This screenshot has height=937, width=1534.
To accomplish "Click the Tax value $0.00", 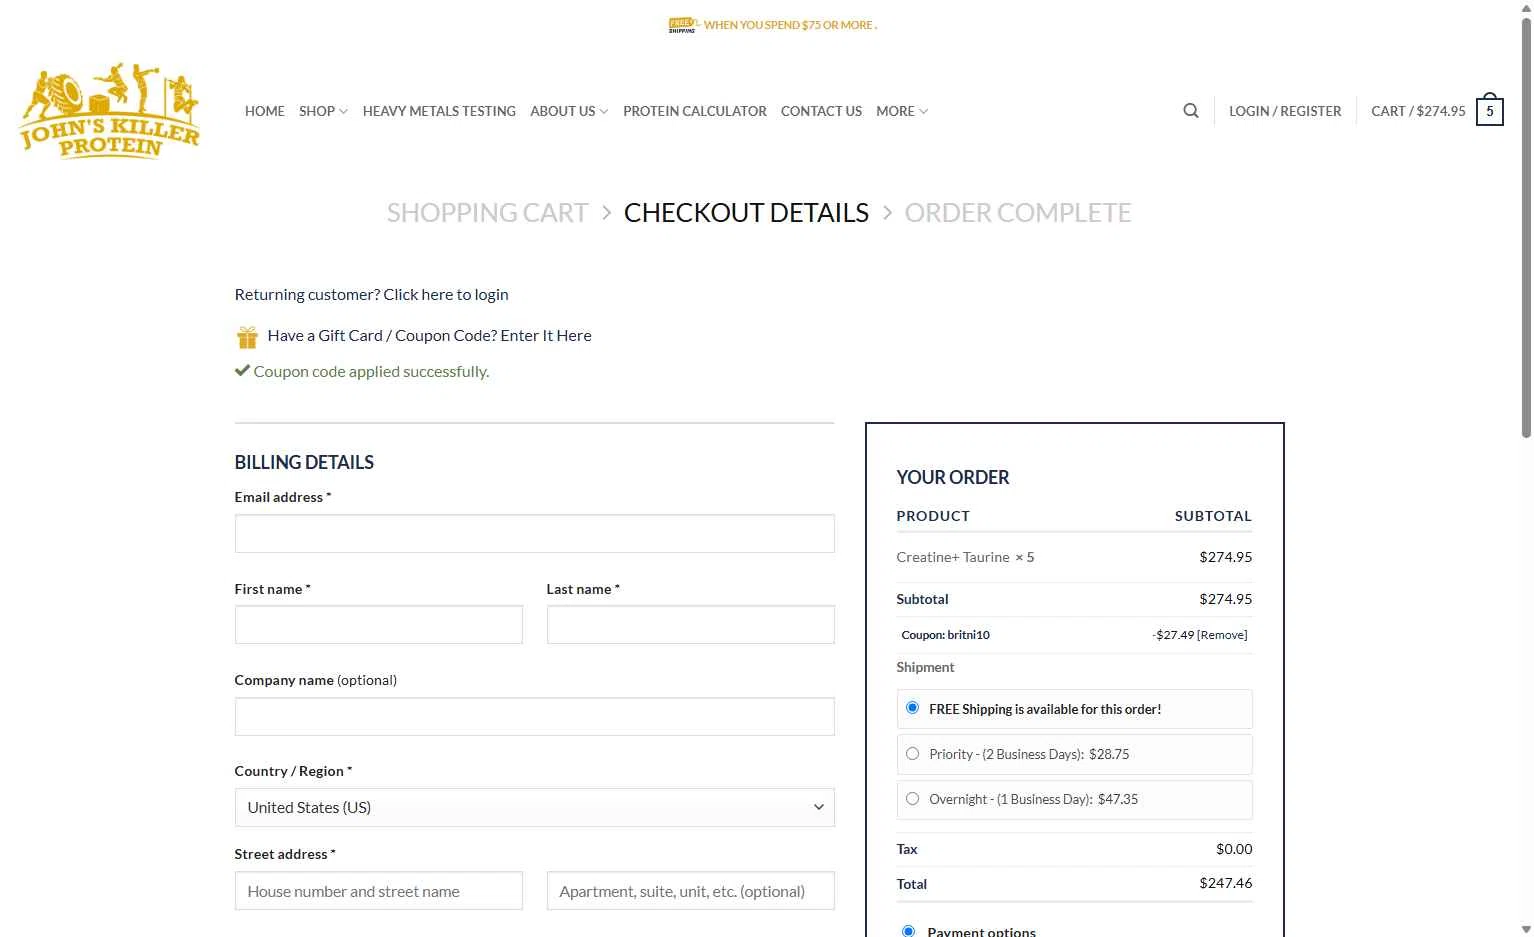I will [1234, 849].
